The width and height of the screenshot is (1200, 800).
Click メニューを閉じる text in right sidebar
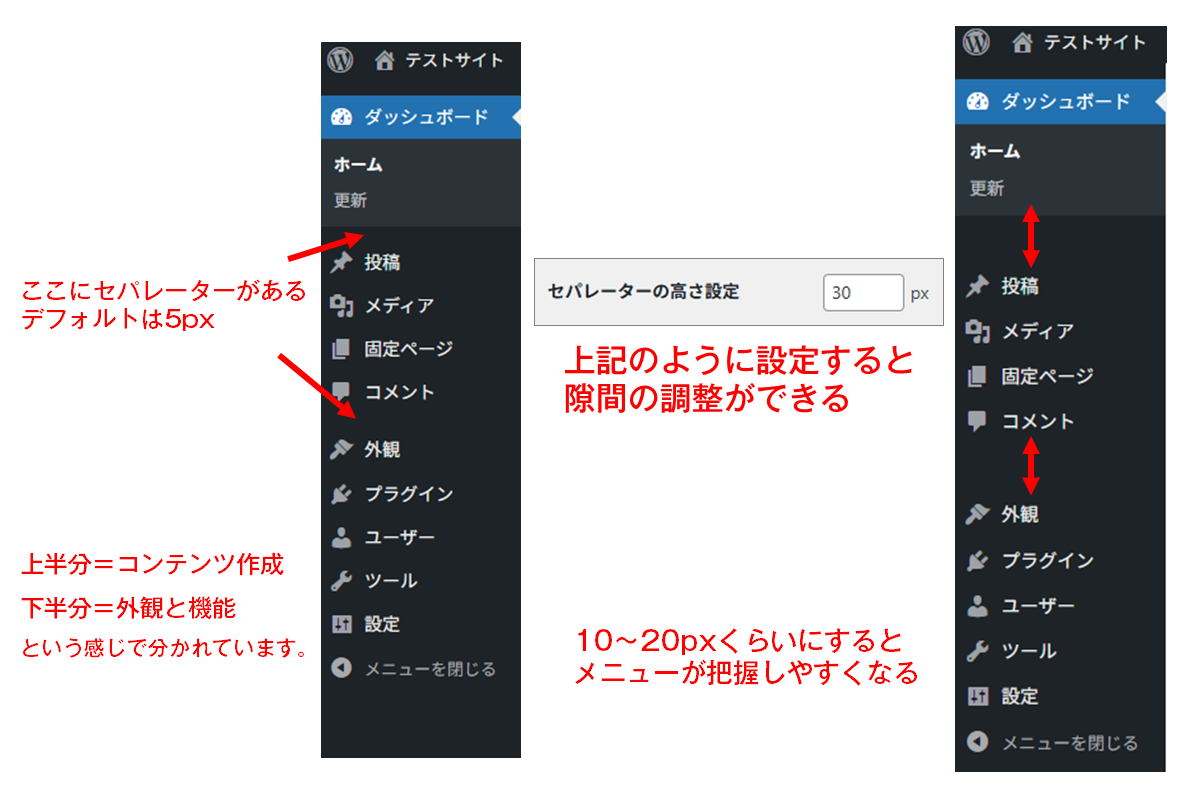[1070, 743]
